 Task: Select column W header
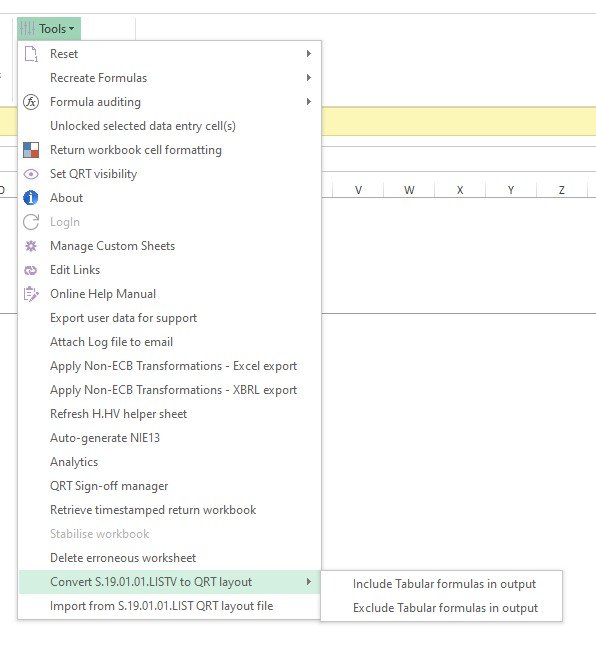pyautogui.click(x=409, y=190)
